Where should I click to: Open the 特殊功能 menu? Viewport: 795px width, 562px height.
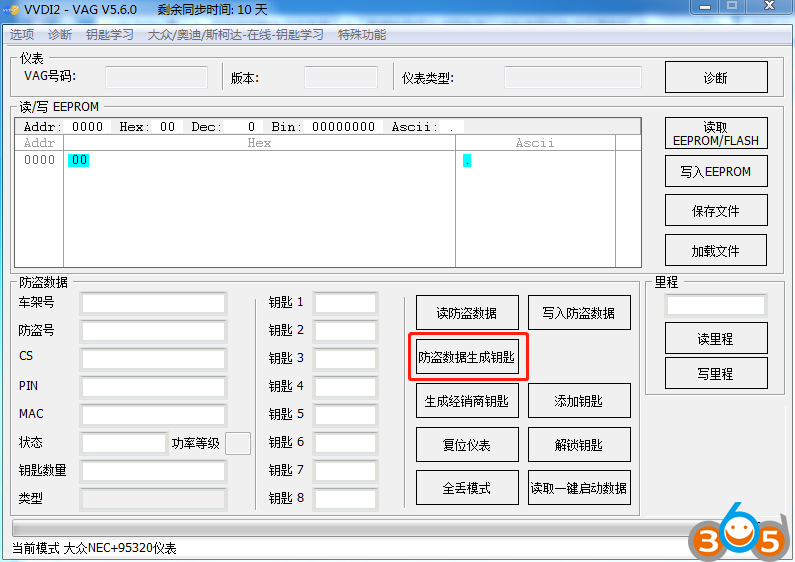tap(362, 34)
